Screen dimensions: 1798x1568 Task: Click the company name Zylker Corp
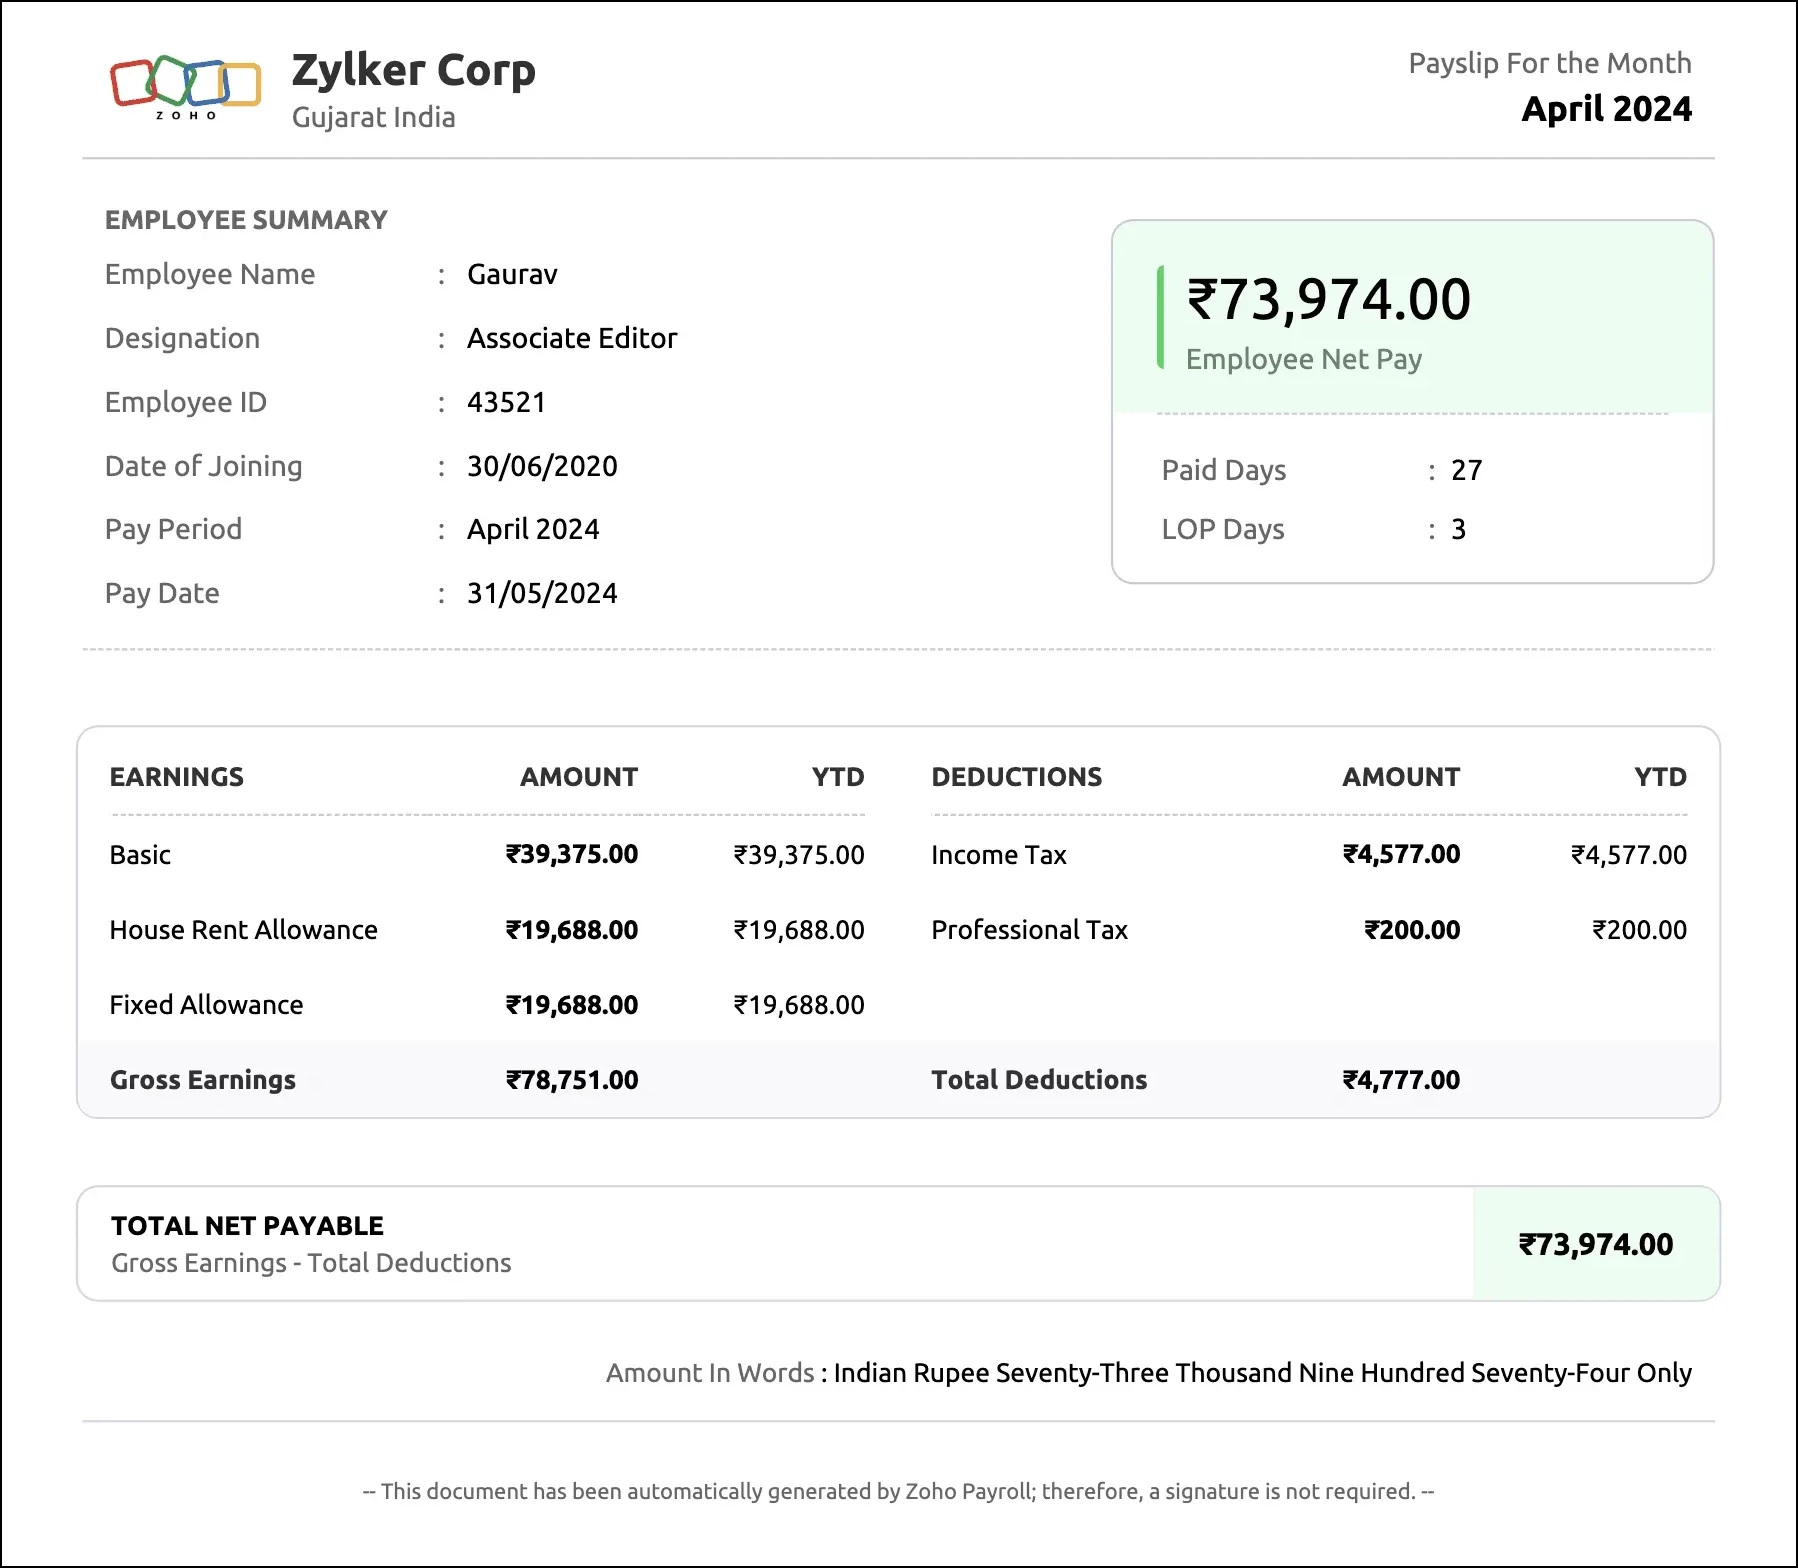pyautogui.click(x=414, y=70)
